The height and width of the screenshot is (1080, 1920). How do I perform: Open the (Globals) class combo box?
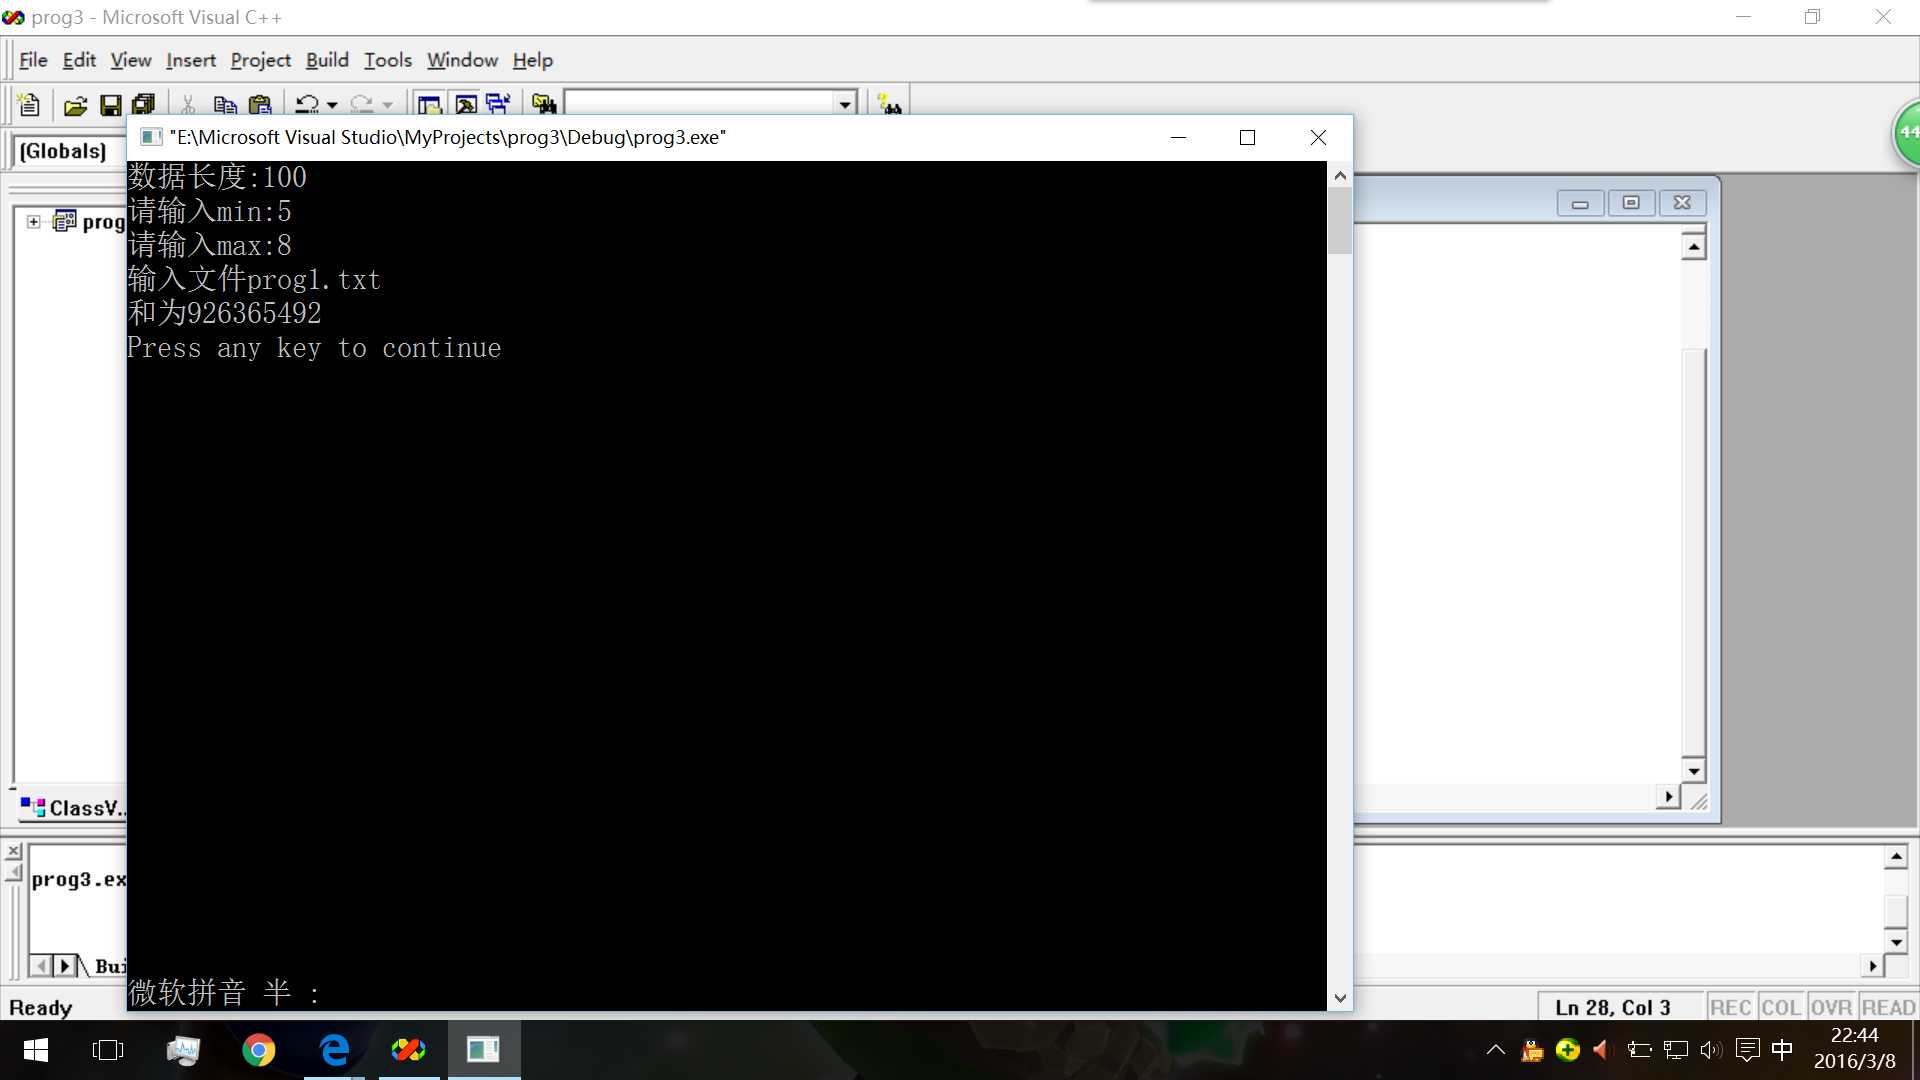pyautogui.click(x=68, y=151)
